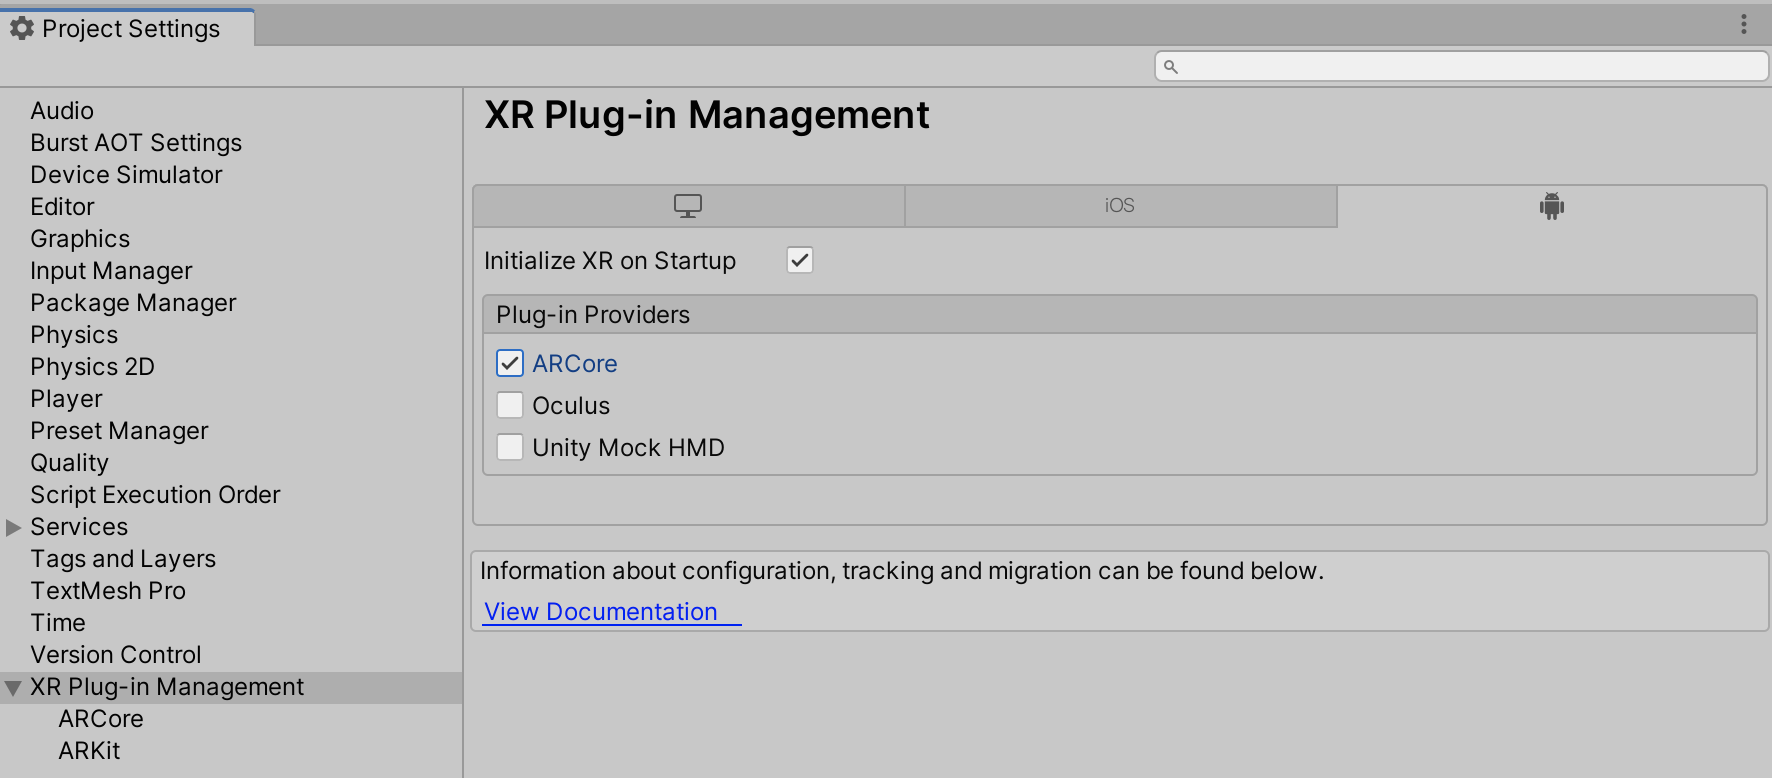Select Preset Manager settings
This screenshot has height=778, width=1772.
point(119,431)
